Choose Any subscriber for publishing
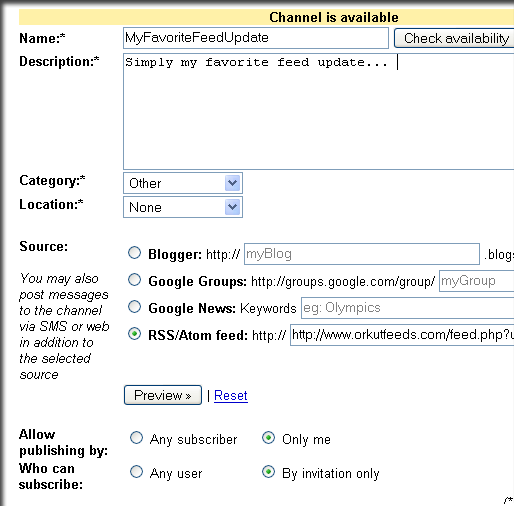The image size is (514, 506). tap(136, 438)
